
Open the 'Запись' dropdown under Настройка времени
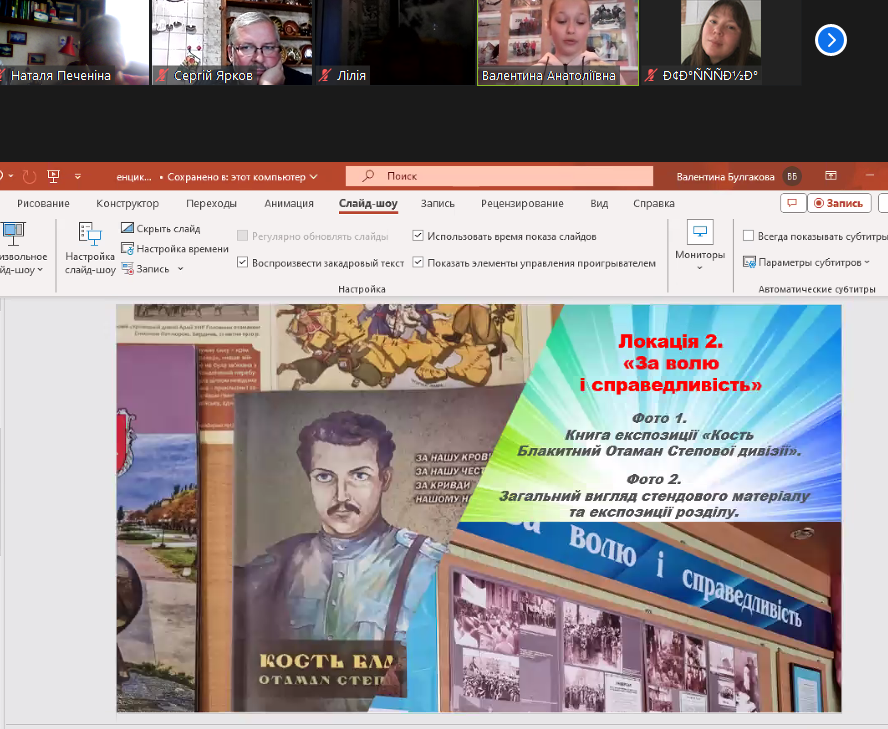180,268
